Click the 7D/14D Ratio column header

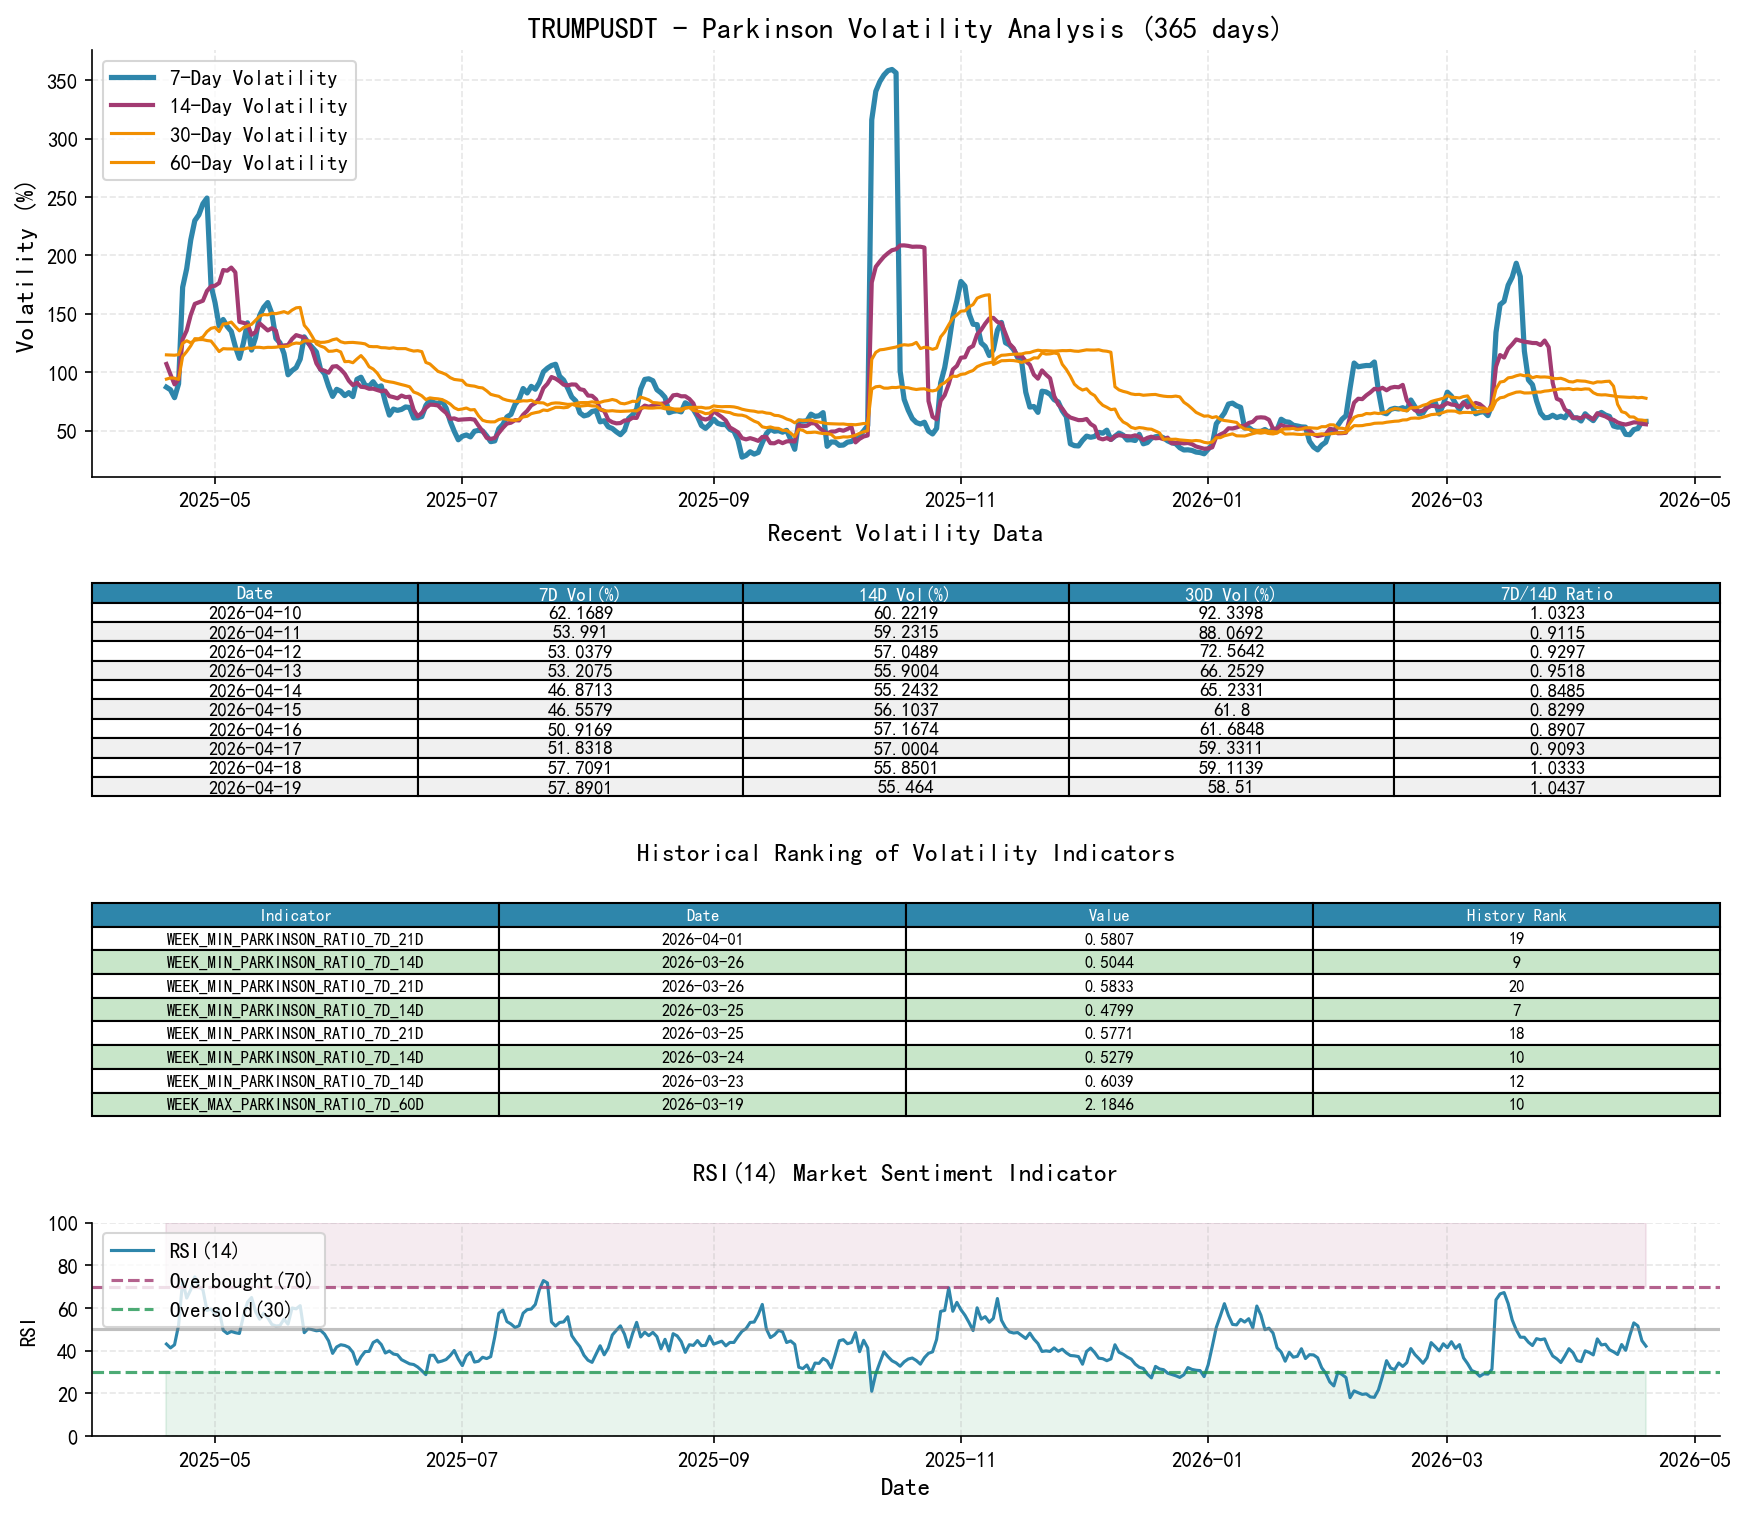[x=1557, y=594]
